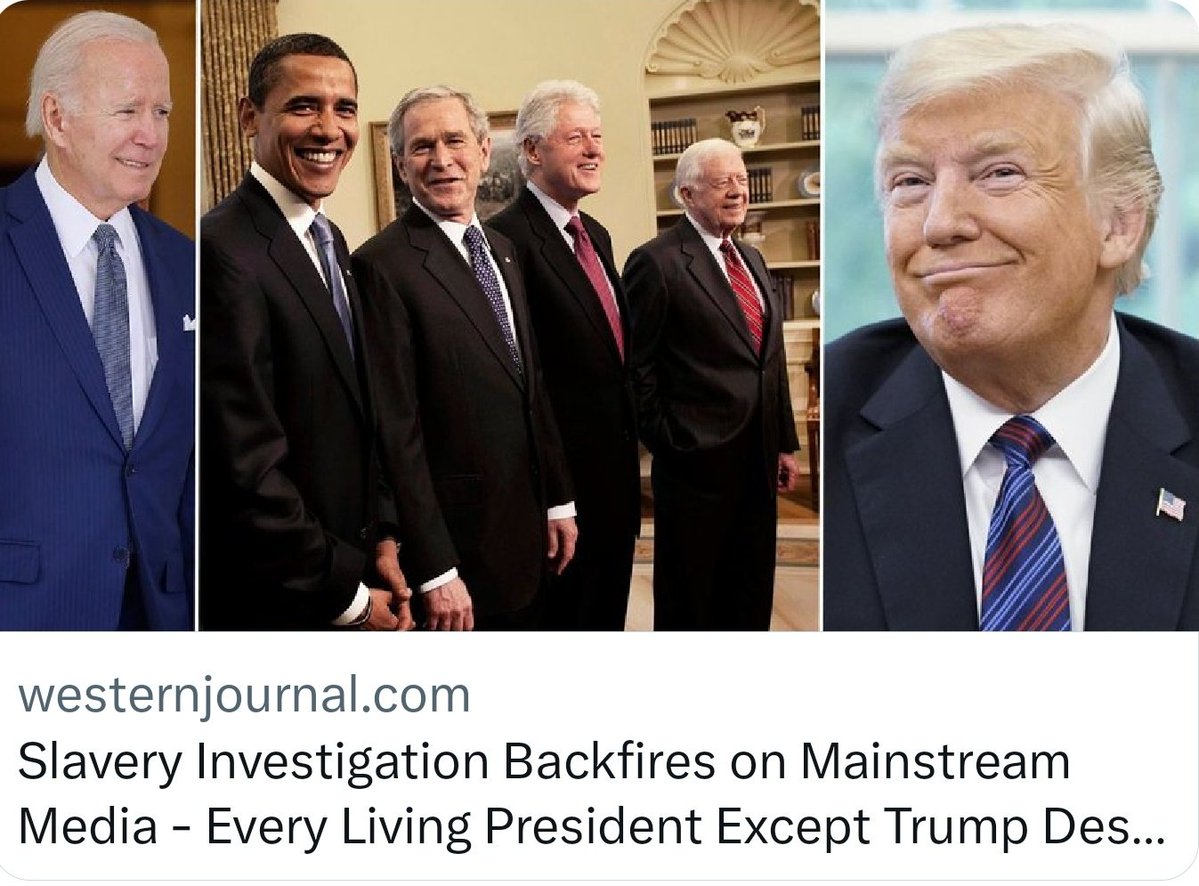The height and width of the screenshot is (886, 1199).
Task: Click the headline line starting "Media - Every Living"
Action: [590, 827]
